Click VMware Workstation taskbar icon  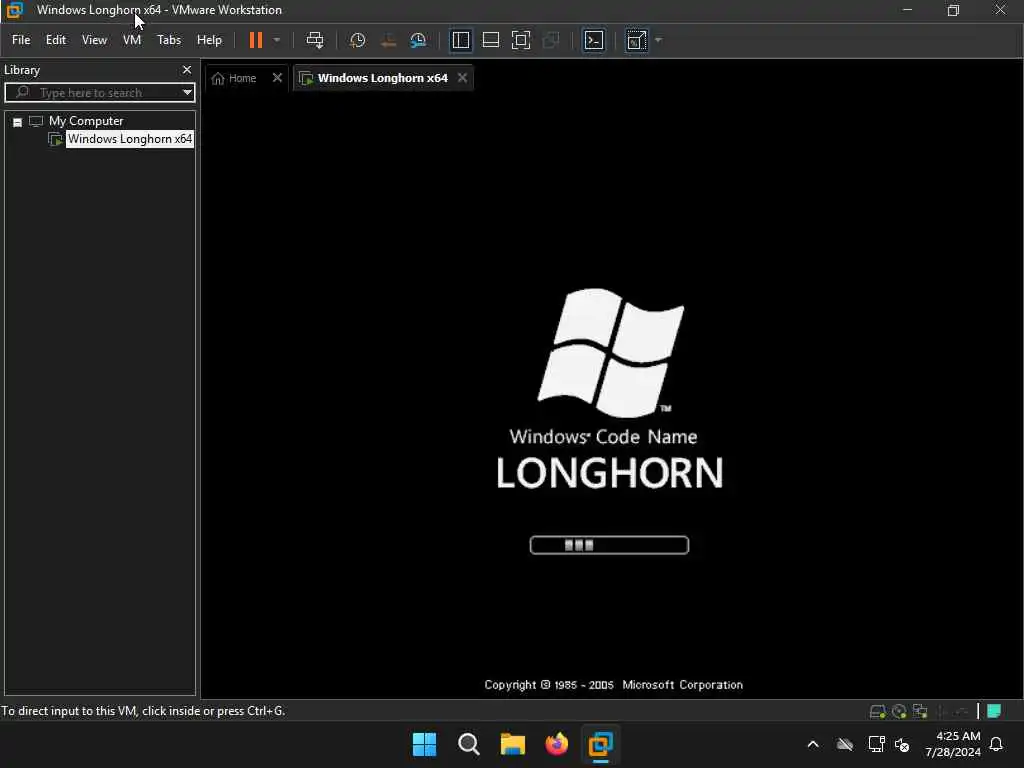pos(600,744)
